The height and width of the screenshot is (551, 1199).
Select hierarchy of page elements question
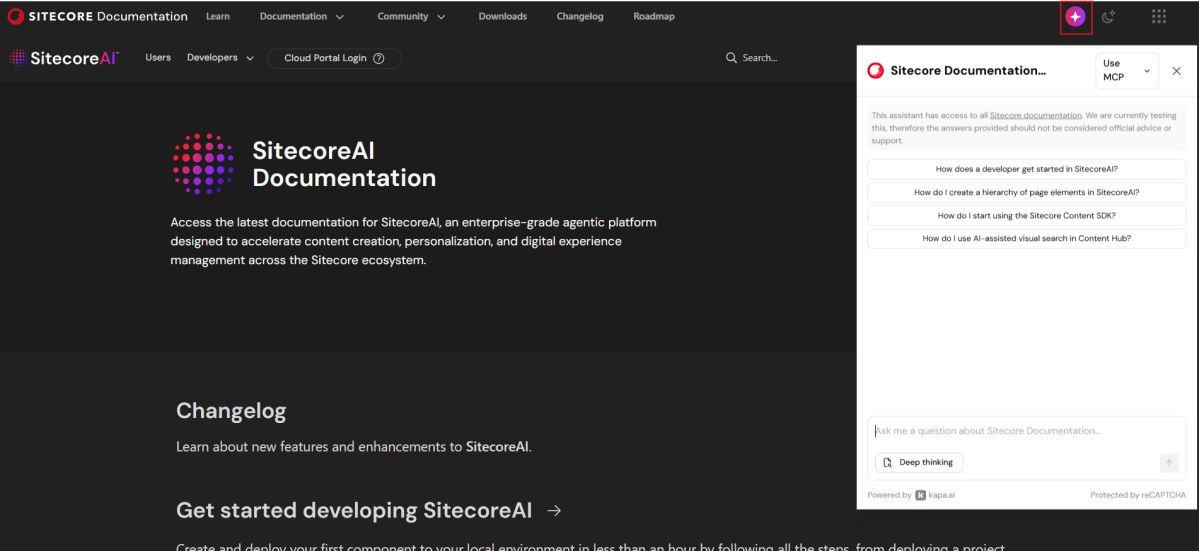click(x=1026, y=193)
